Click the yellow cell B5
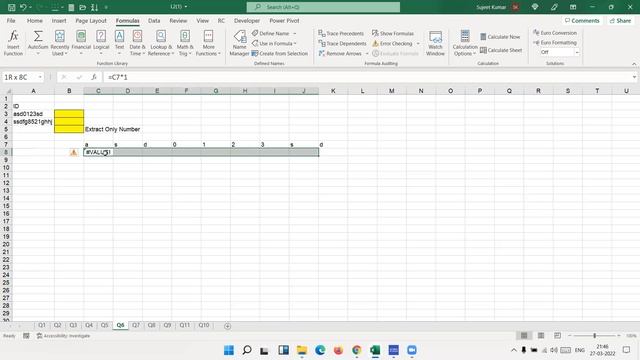 coord(69,129)
